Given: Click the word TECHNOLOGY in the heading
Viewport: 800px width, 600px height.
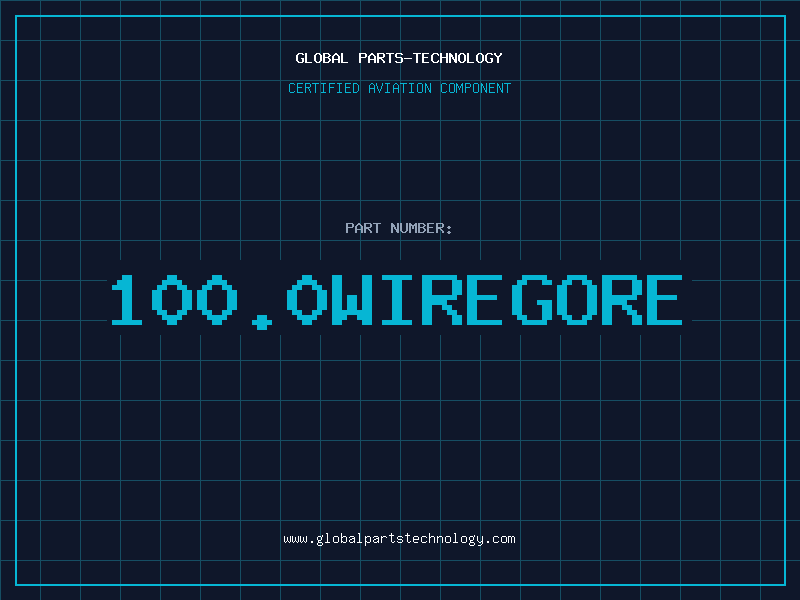Looking at the screenshot, I should coord(458,58).
